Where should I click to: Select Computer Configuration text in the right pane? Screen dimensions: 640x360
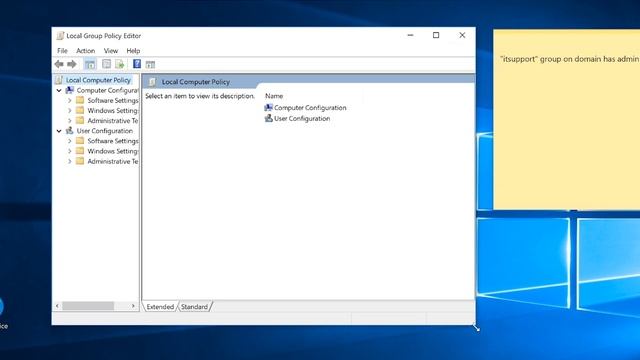click(x=310, y=108)
